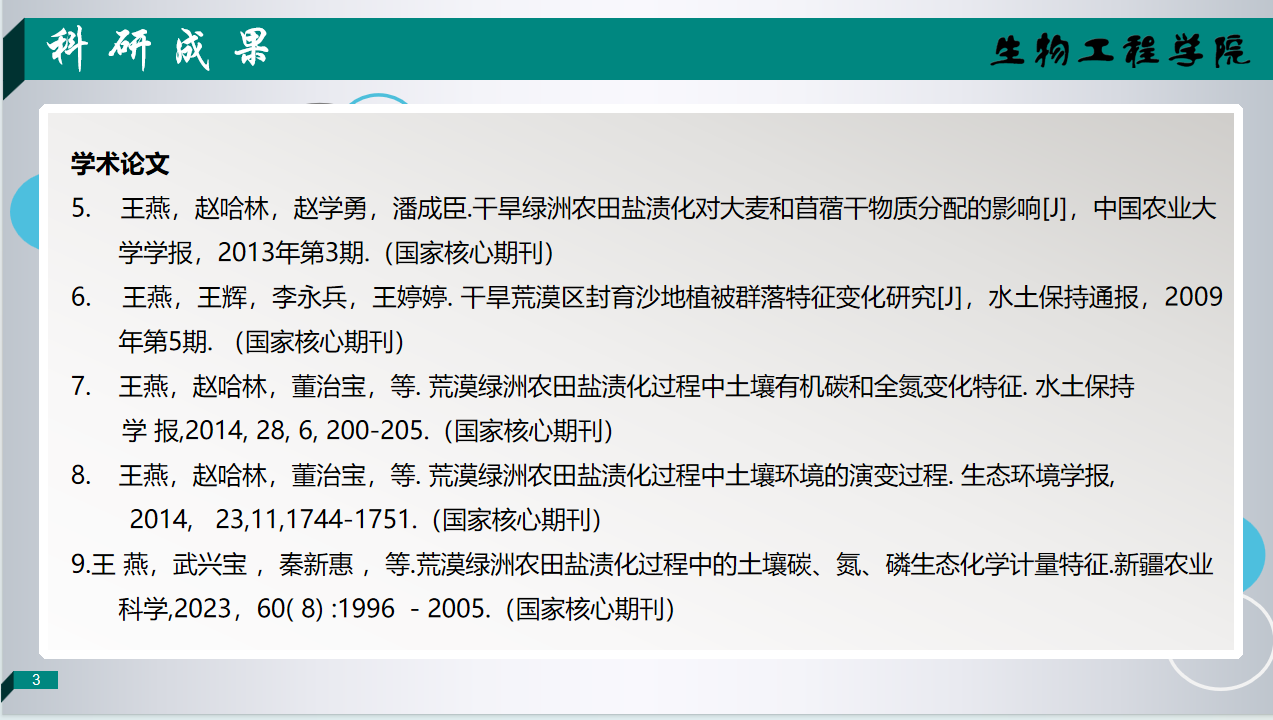Click the slide number 3 badge
Image resolution: width=1273 pixels, height=720 pixels.
(x=36, y=681)
